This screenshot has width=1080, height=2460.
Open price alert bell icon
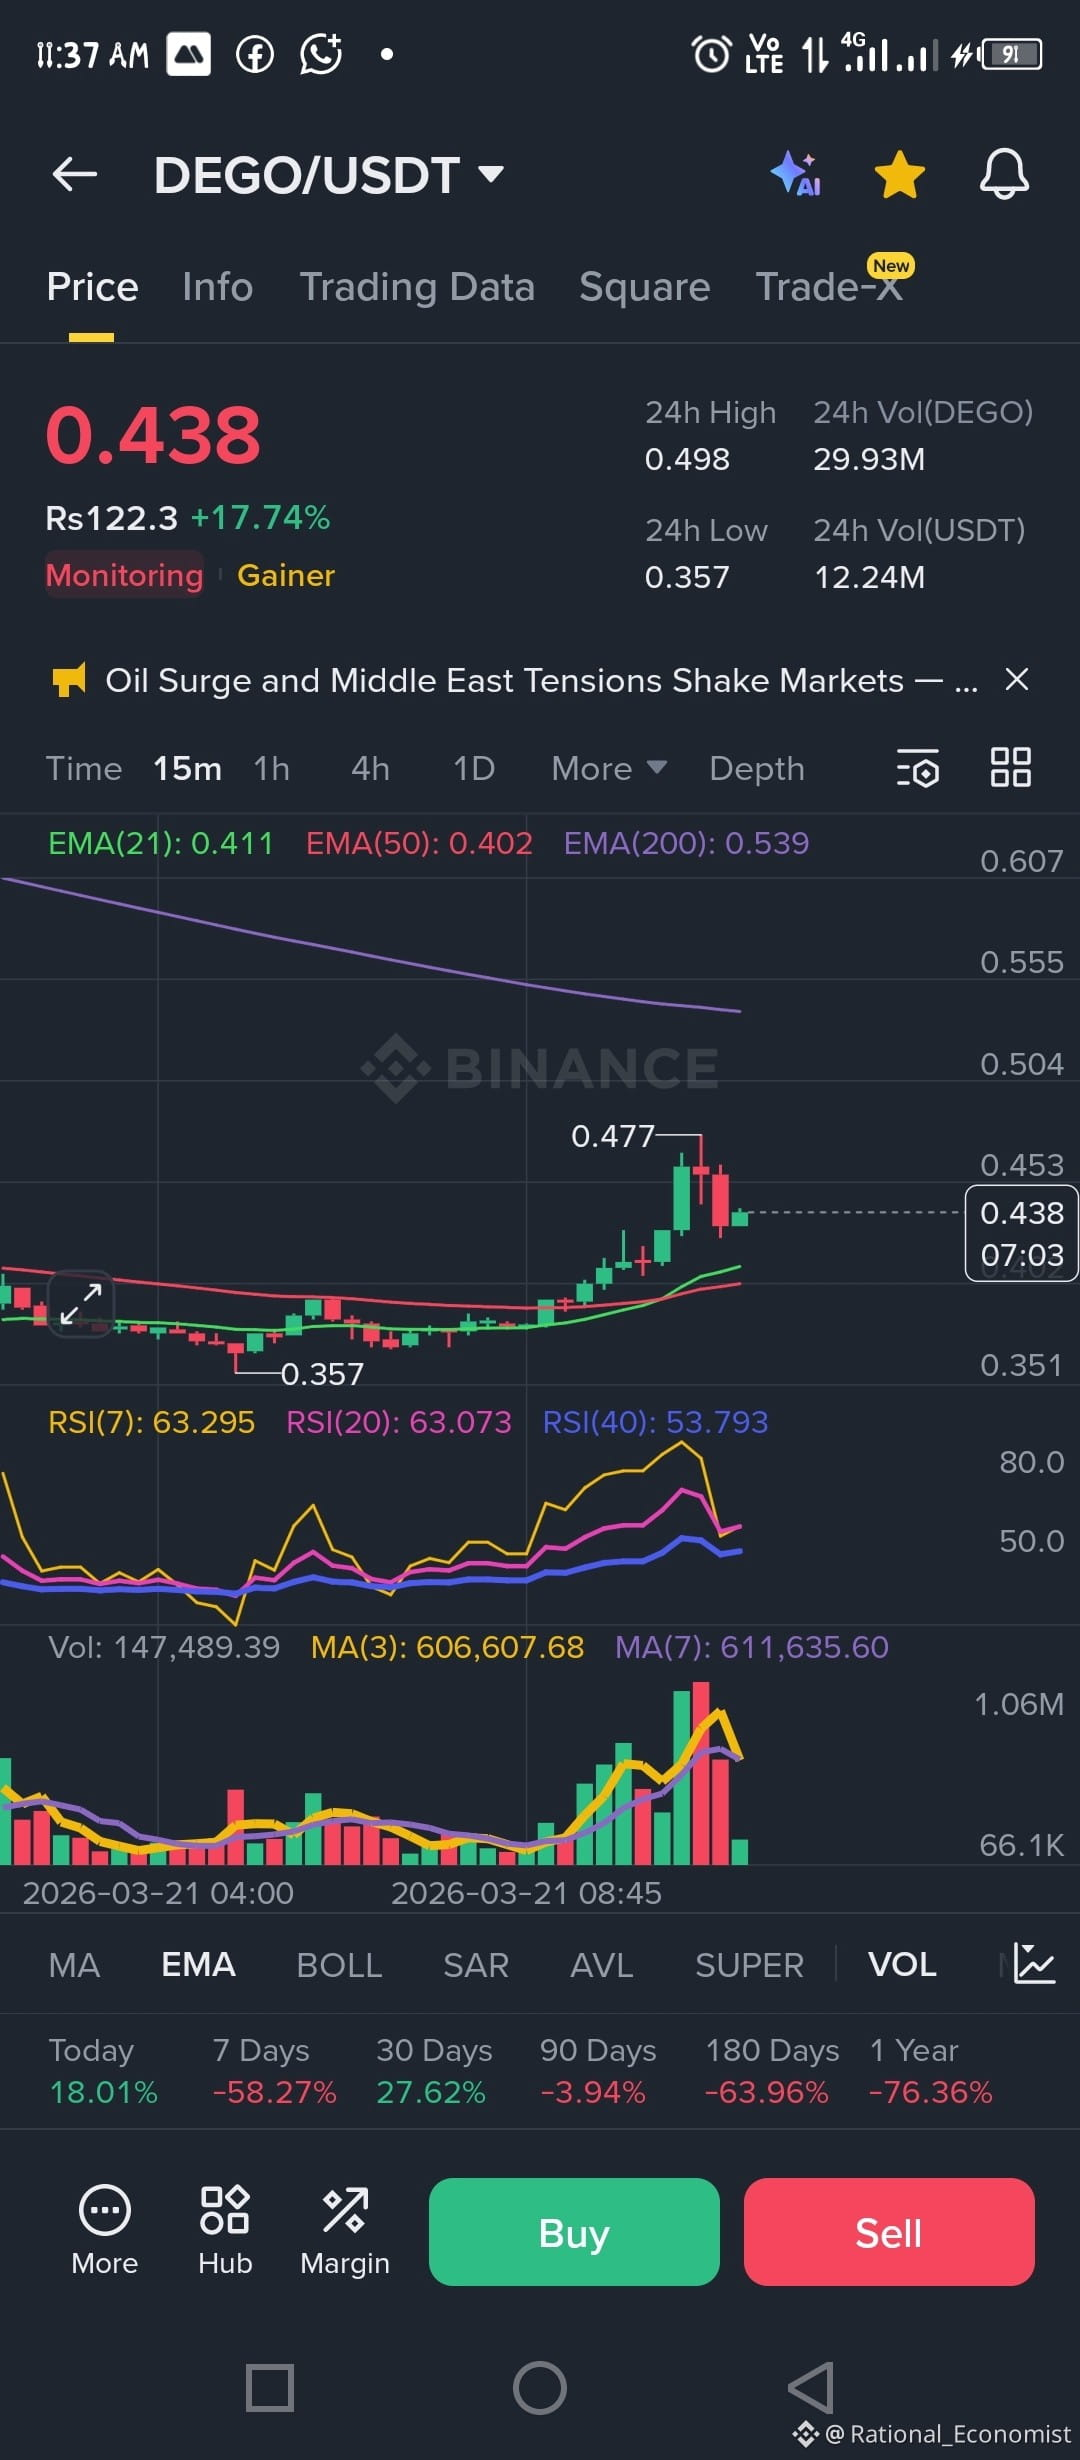(1004, 174)
